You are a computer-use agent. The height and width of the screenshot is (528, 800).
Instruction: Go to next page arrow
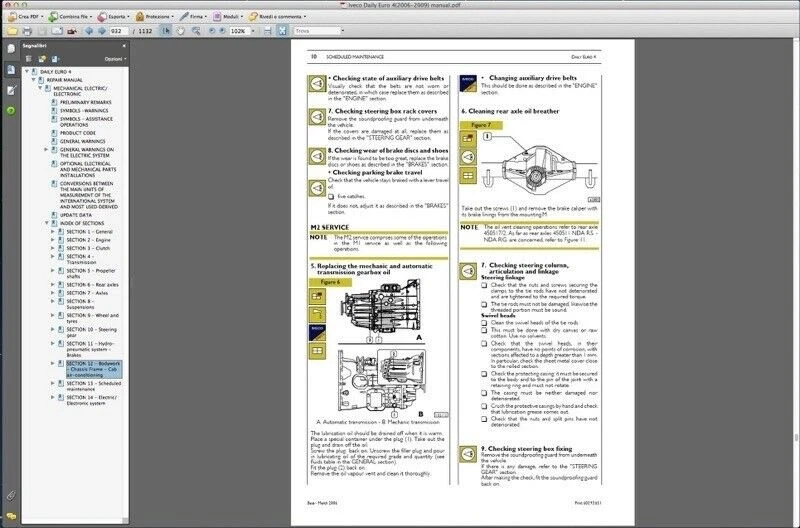102,31
